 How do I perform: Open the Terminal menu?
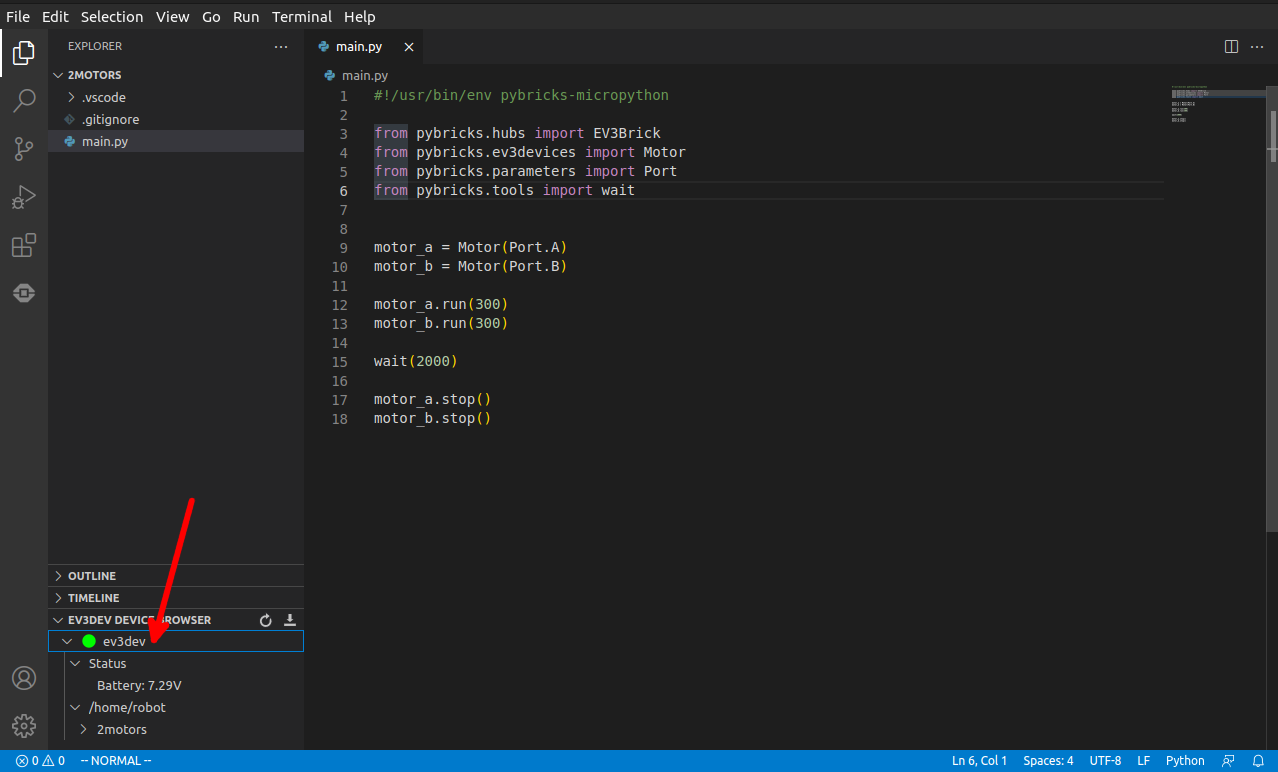[x=302, y=17]
